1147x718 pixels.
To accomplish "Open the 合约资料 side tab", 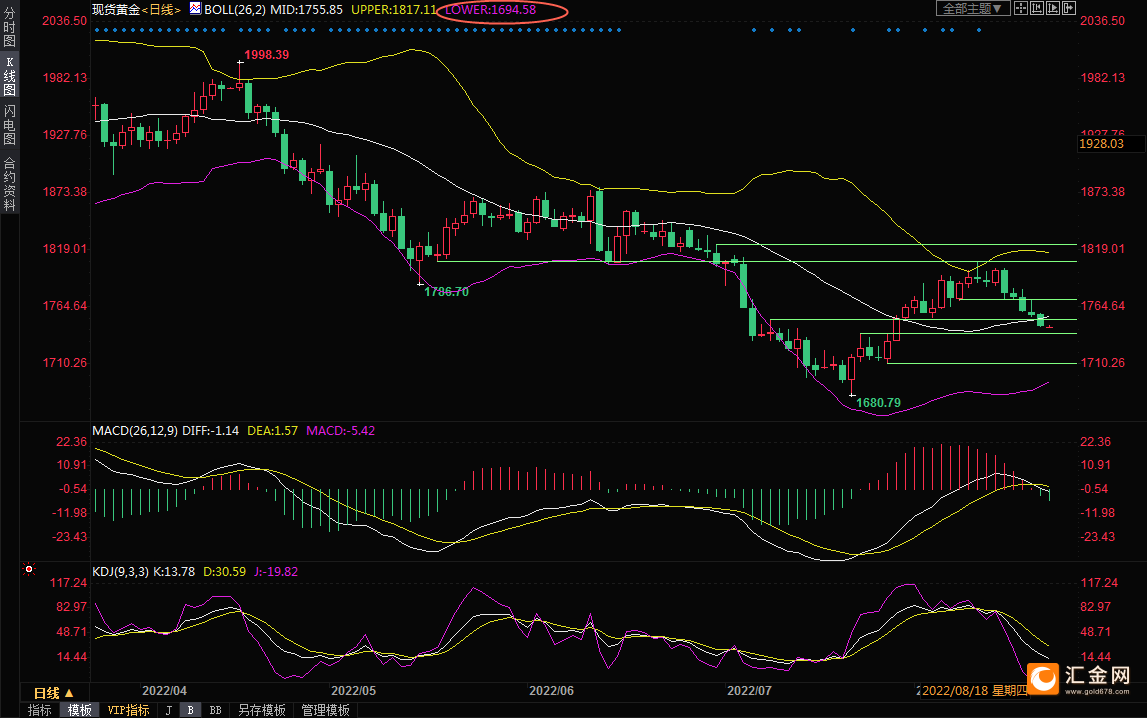I will (10, 184).
